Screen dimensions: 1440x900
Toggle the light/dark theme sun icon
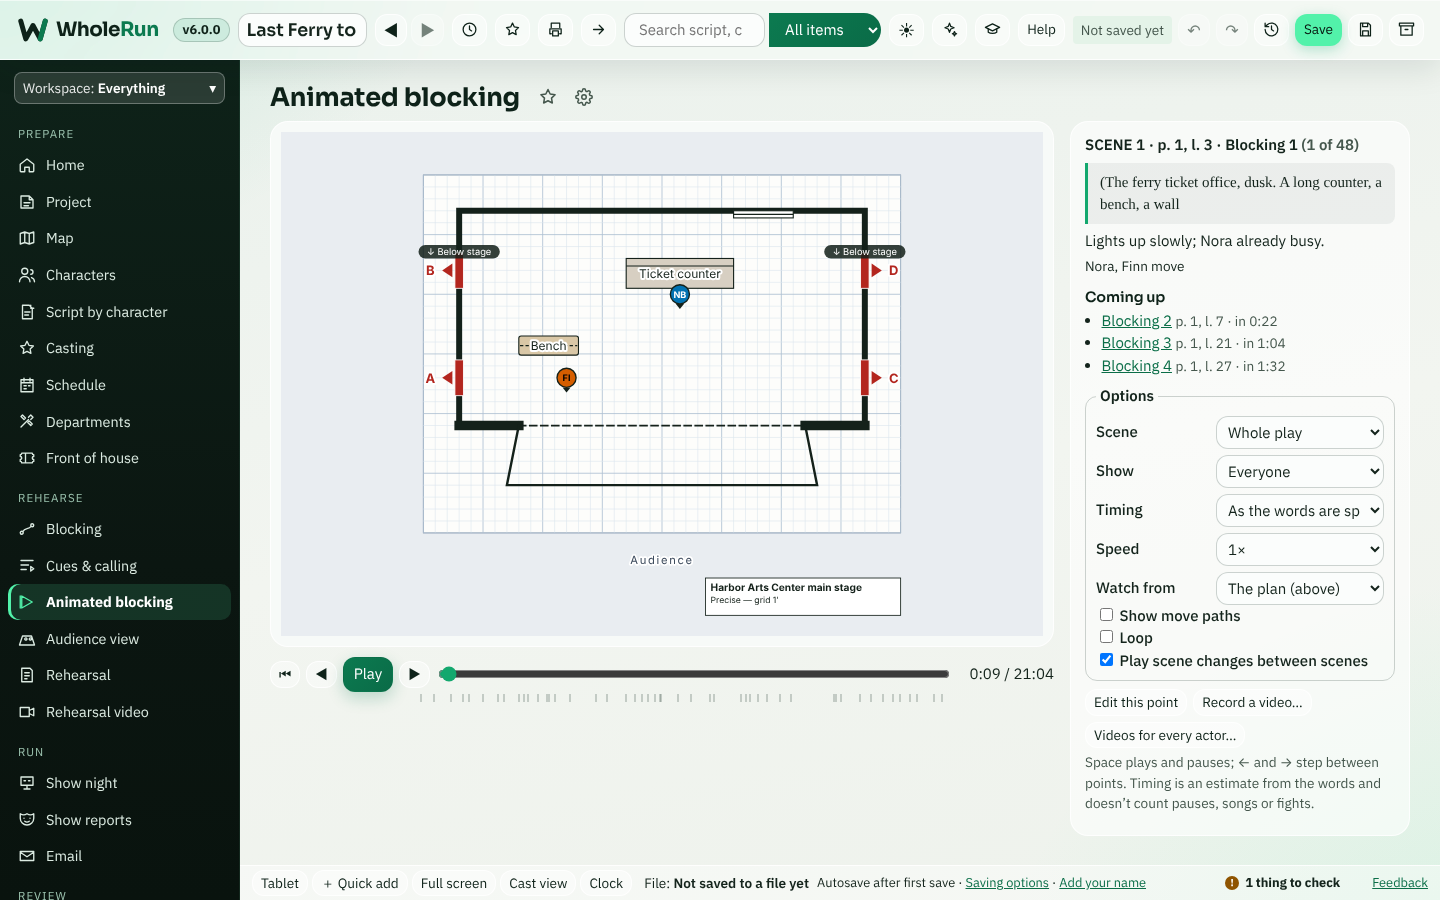[907, 30]
